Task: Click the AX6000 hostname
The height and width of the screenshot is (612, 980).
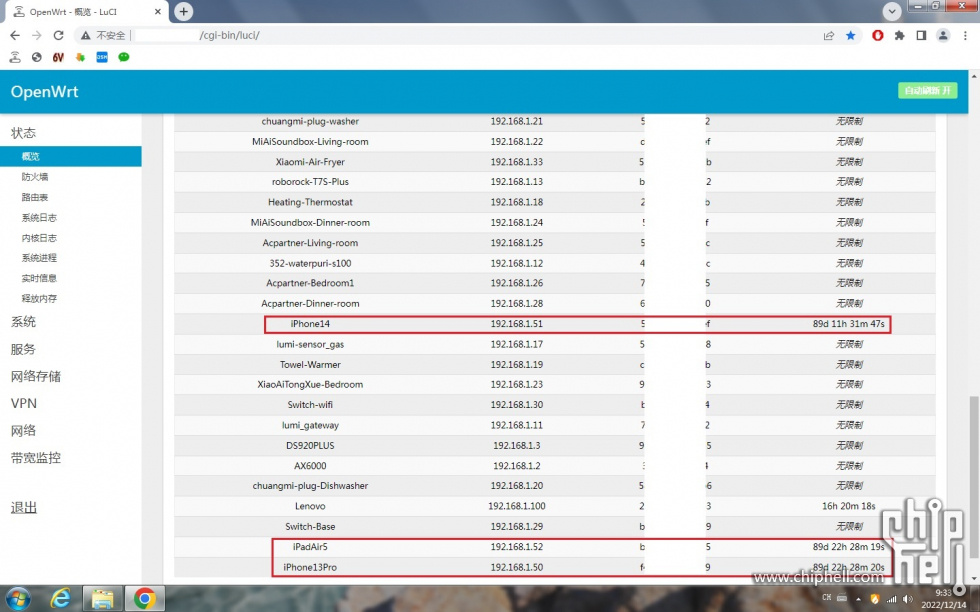Action: pyautogui.click(x=310, y=466)
